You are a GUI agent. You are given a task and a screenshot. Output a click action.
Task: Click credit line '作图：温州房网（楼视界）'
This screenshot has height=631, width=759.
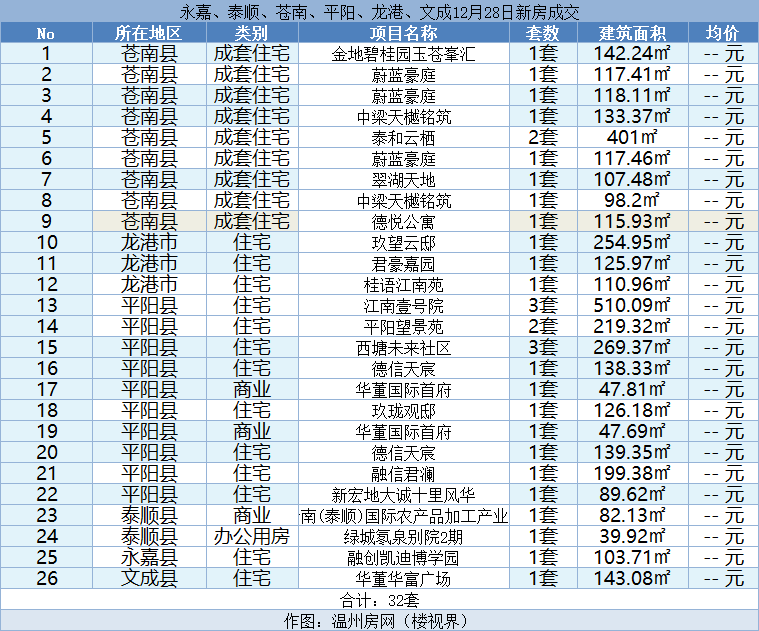377,621
